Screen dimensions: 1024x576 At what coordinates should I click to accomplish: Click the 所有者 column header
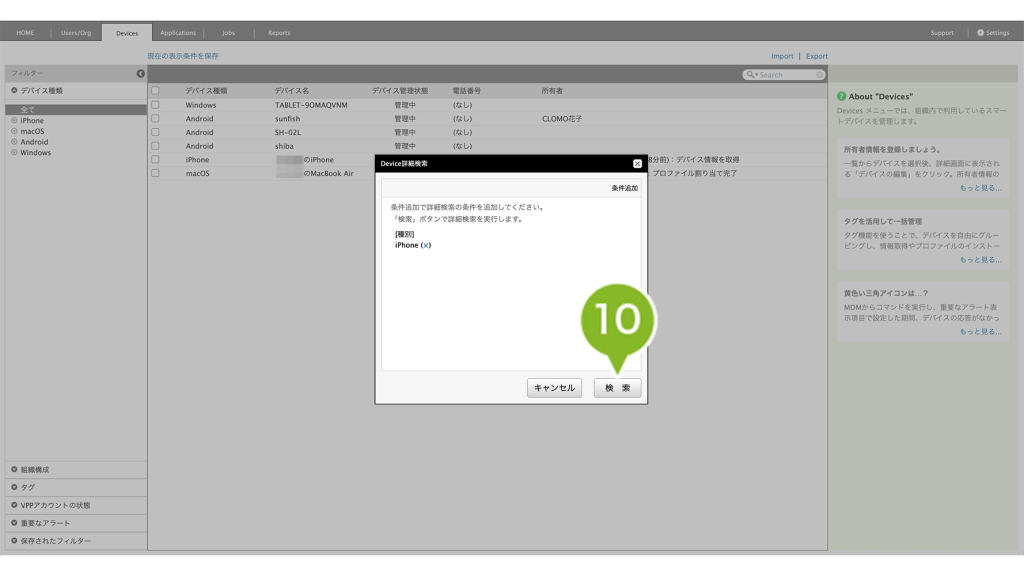(552, 91)
